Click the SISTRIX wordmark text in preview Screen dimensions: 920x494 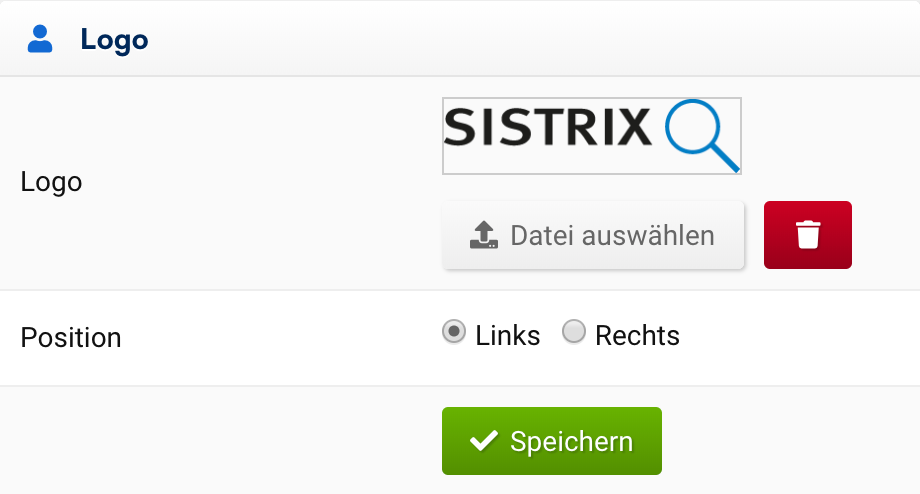pyautogui.click(x=547, y=128)
